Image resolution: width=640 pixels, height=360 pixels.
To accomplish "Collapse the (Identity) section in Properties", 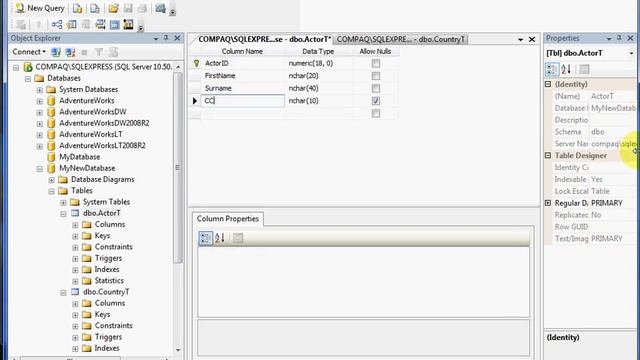I will [548, 84].
